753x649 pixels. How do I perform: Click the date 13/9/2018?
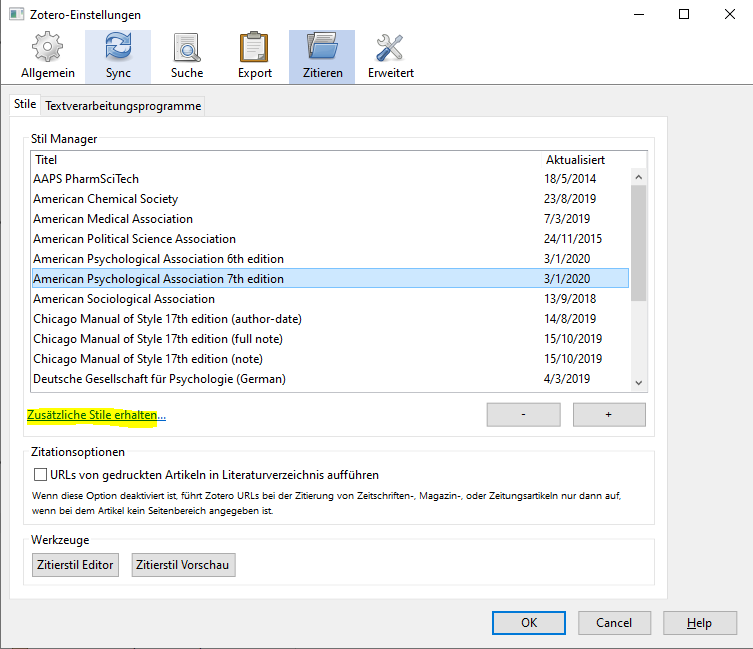(x=570, y=299)
